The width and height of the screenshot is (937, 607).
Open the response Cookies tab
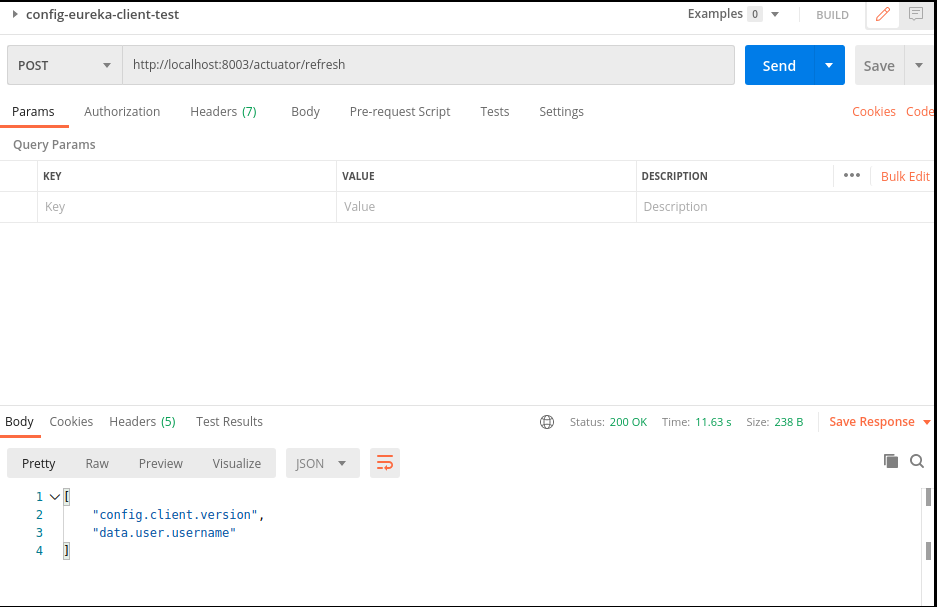pos(71,422)
